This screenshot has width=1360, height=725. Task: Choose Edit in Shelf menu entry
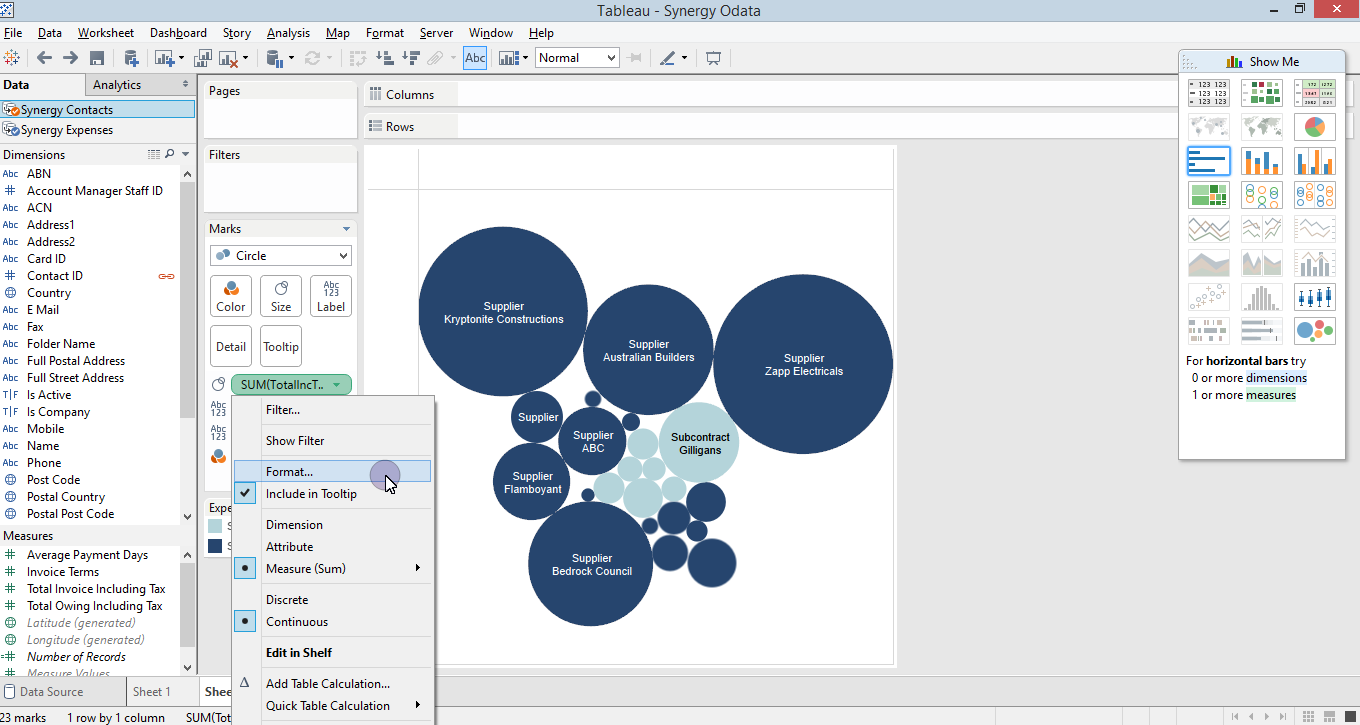coord(299,652)
